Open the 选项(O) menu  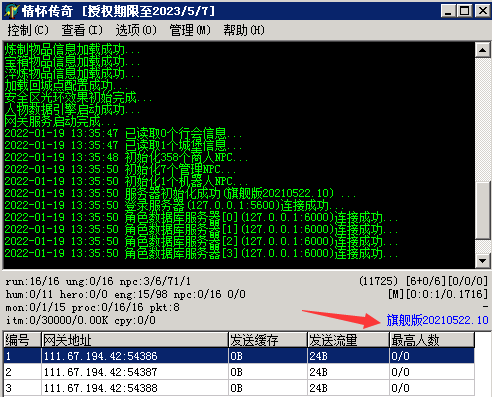(136, 30)
